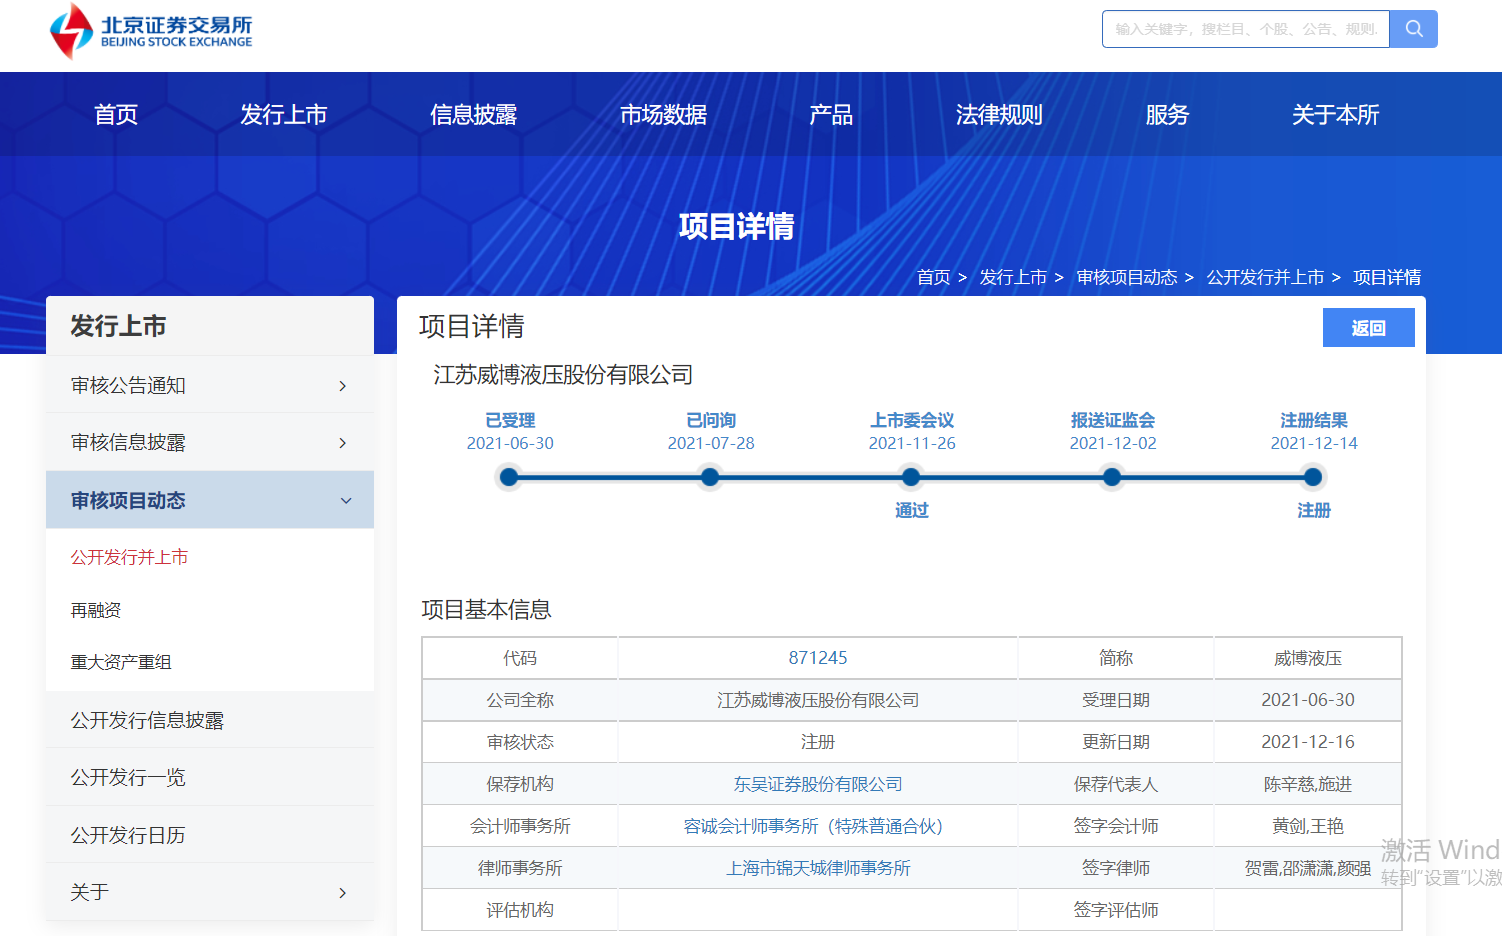Open the 法律规则 navigation menu
The height and width of the screenshot is (936, 1502).
pyautogui.click(x=998, y=115)
